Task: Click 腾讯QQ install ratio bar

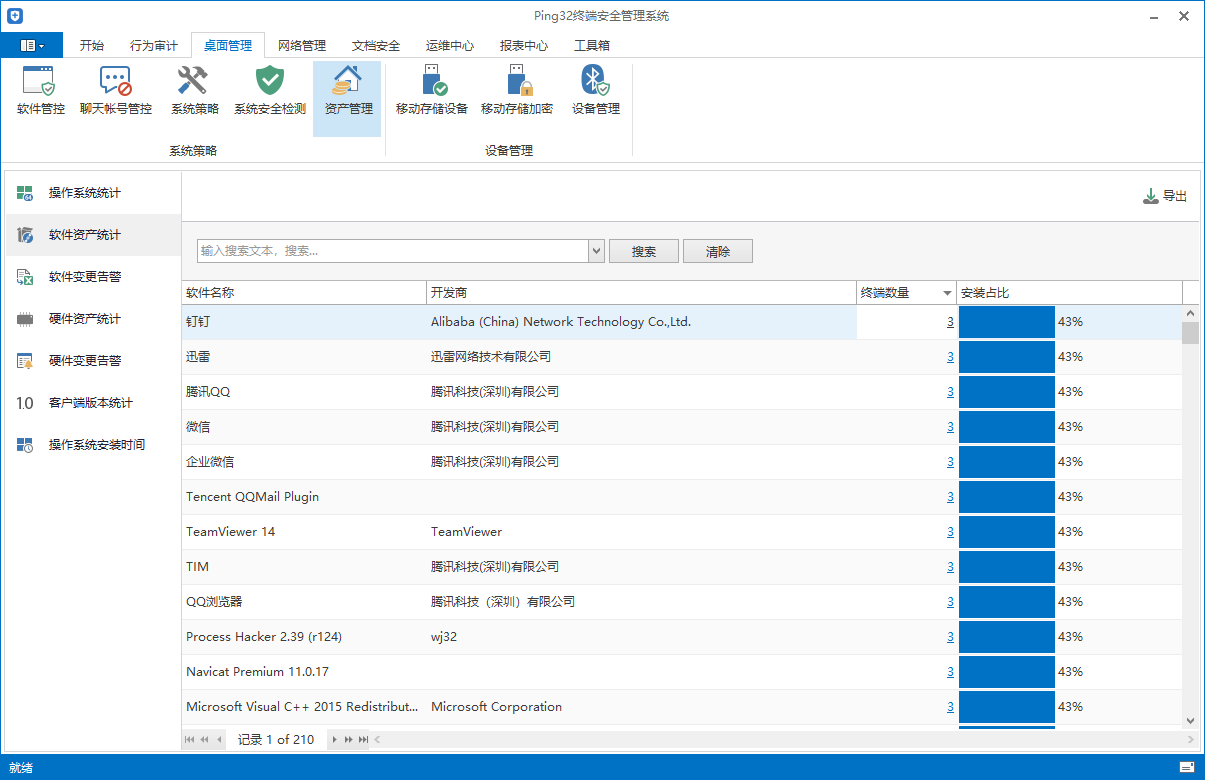Action: [x=1007, y=392]
